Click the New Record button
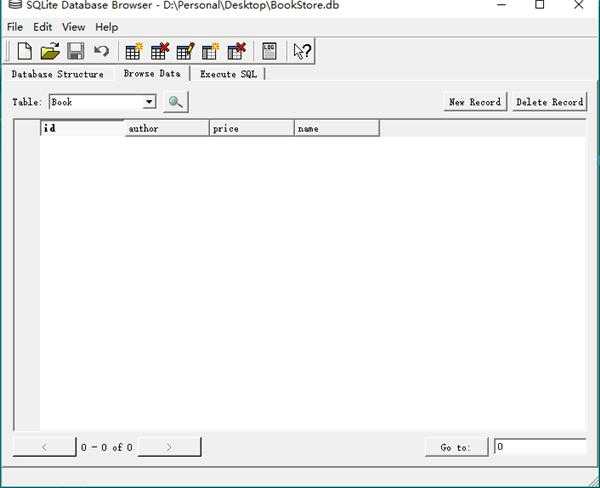 [x=475, y=102]
